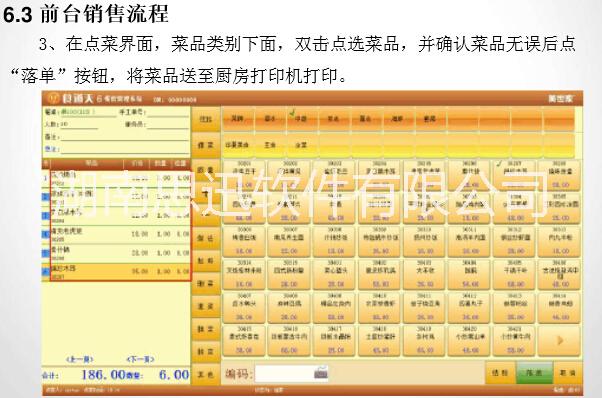
Task: Click the <上一页> link under the order list
Action: click(x=80, y=359)
